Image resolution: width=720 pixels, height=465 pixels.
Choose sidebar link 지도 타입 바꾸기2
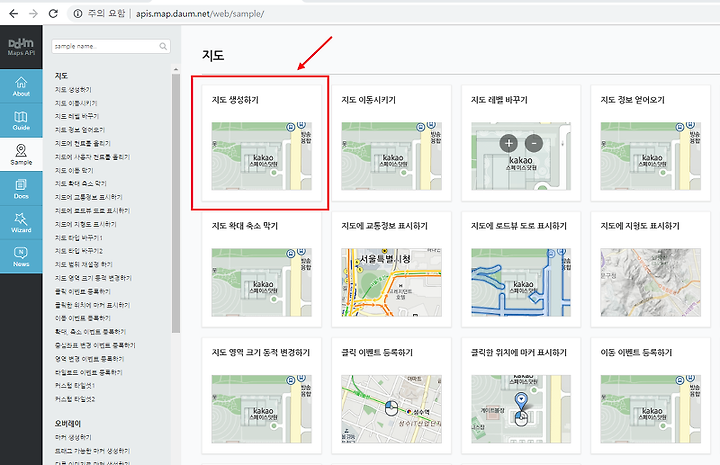[79, 251]
